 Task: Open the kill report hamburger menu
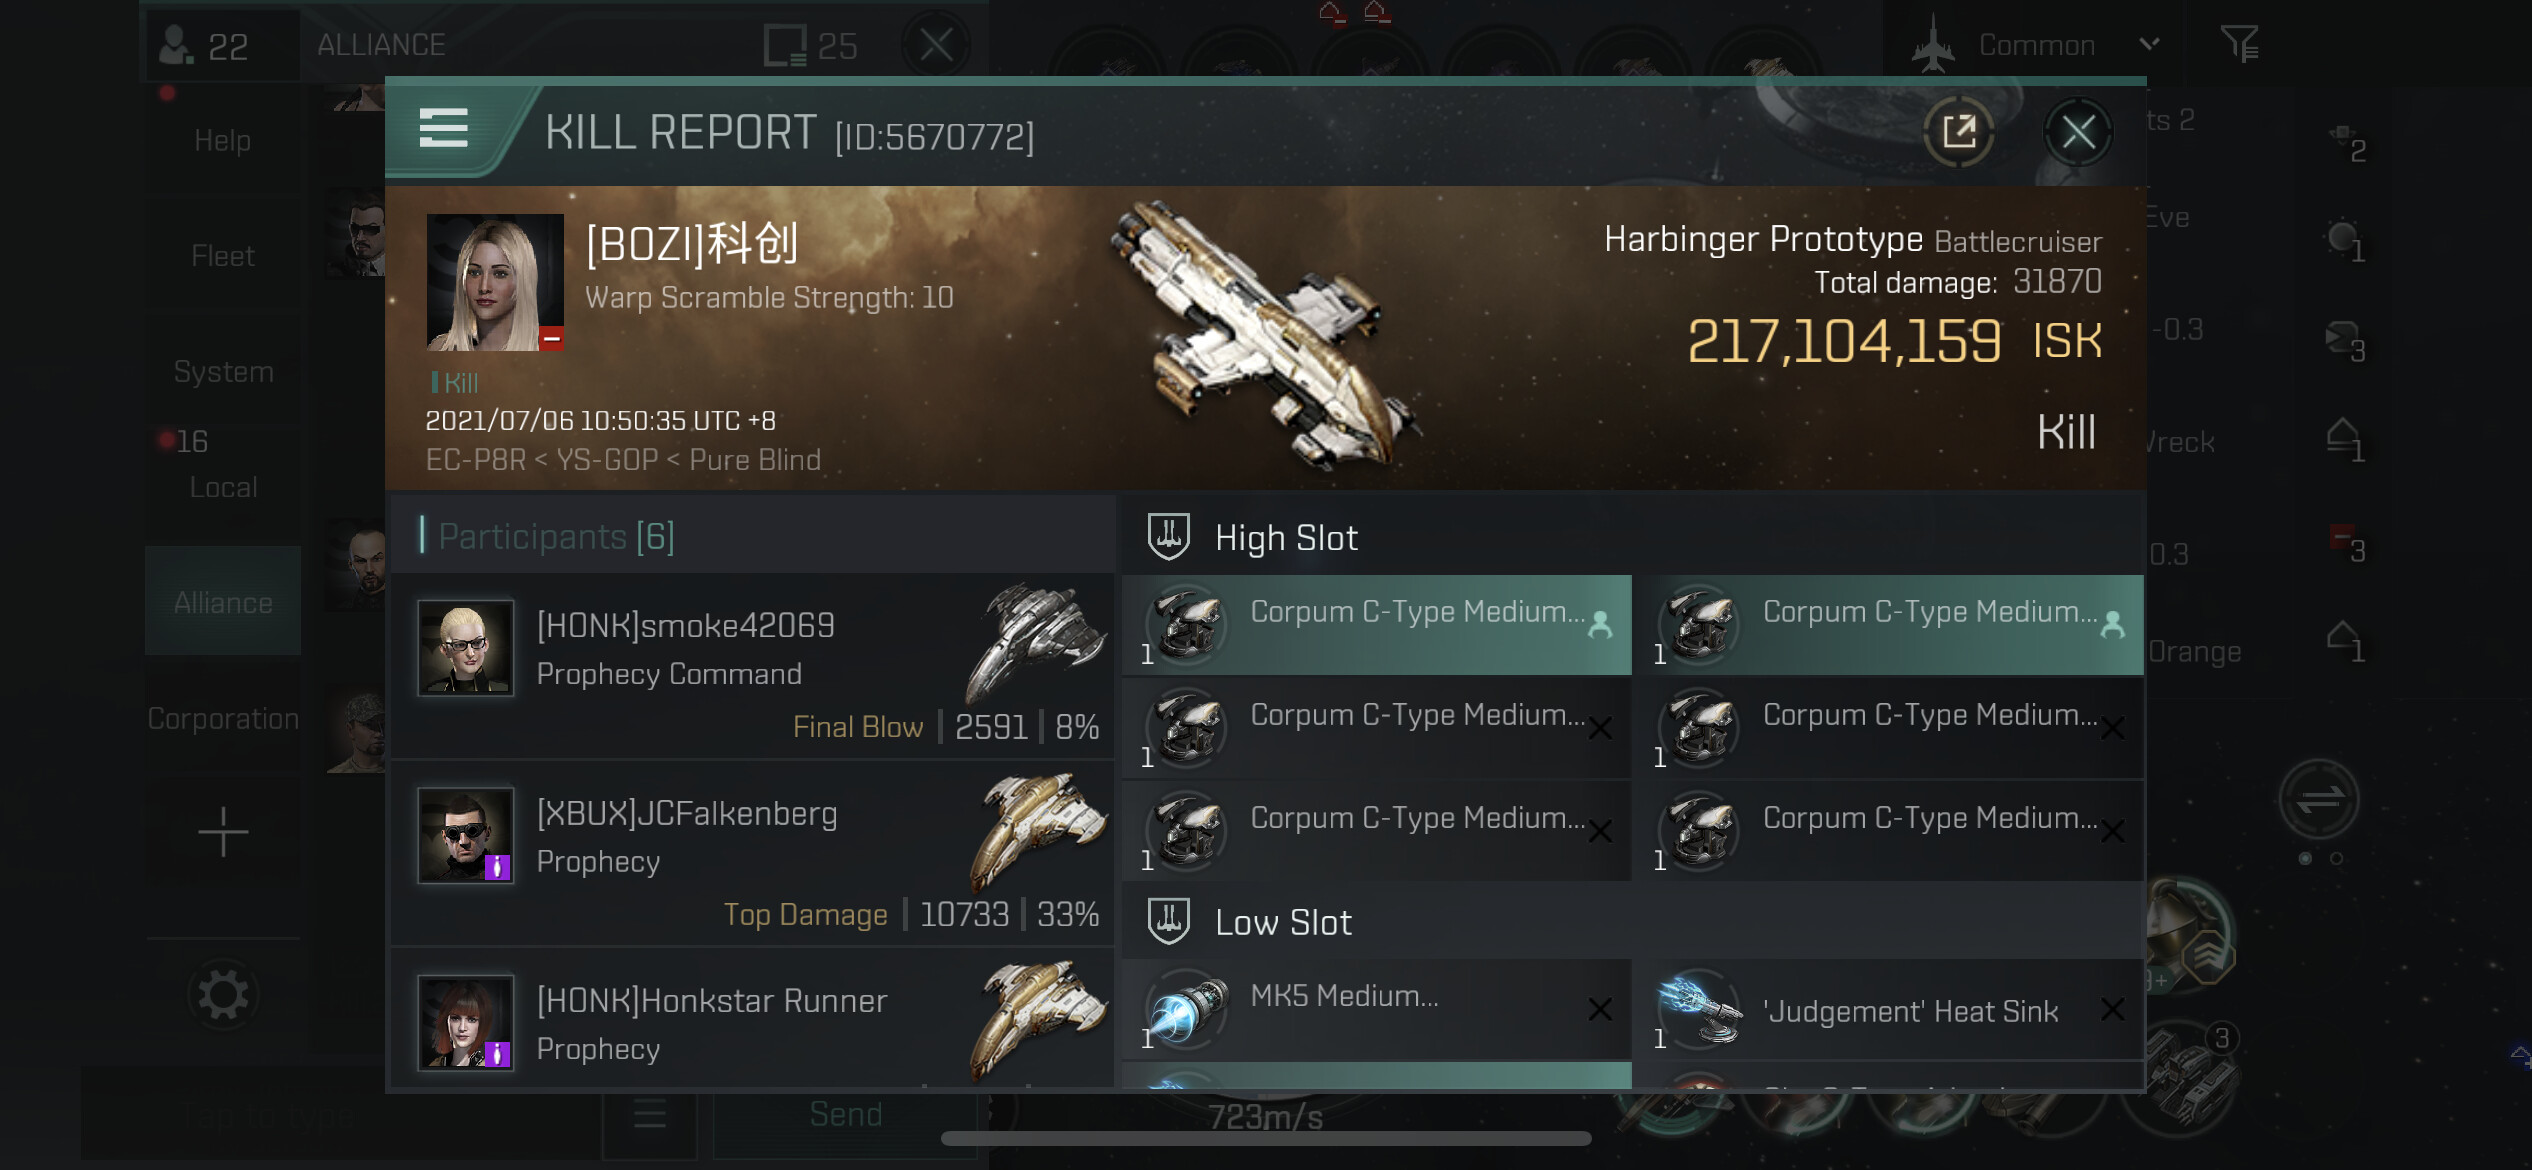444,130
